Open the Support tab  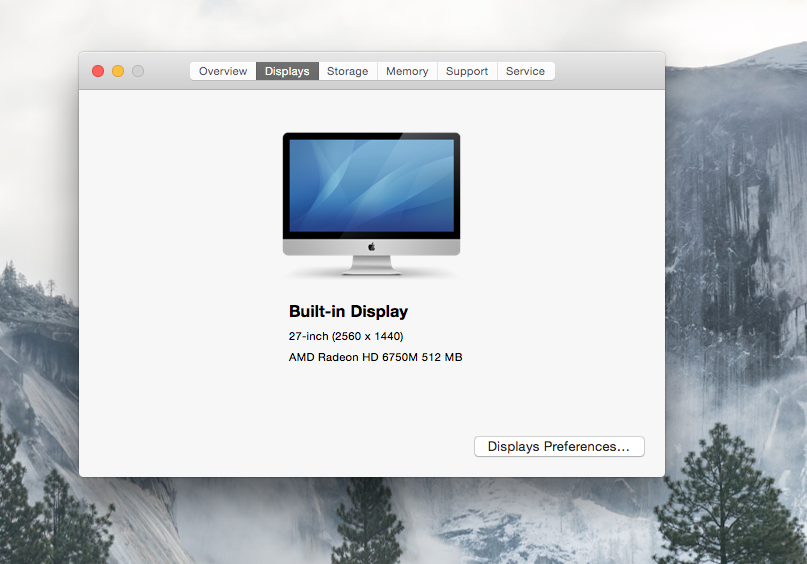[x=467, y=71]
